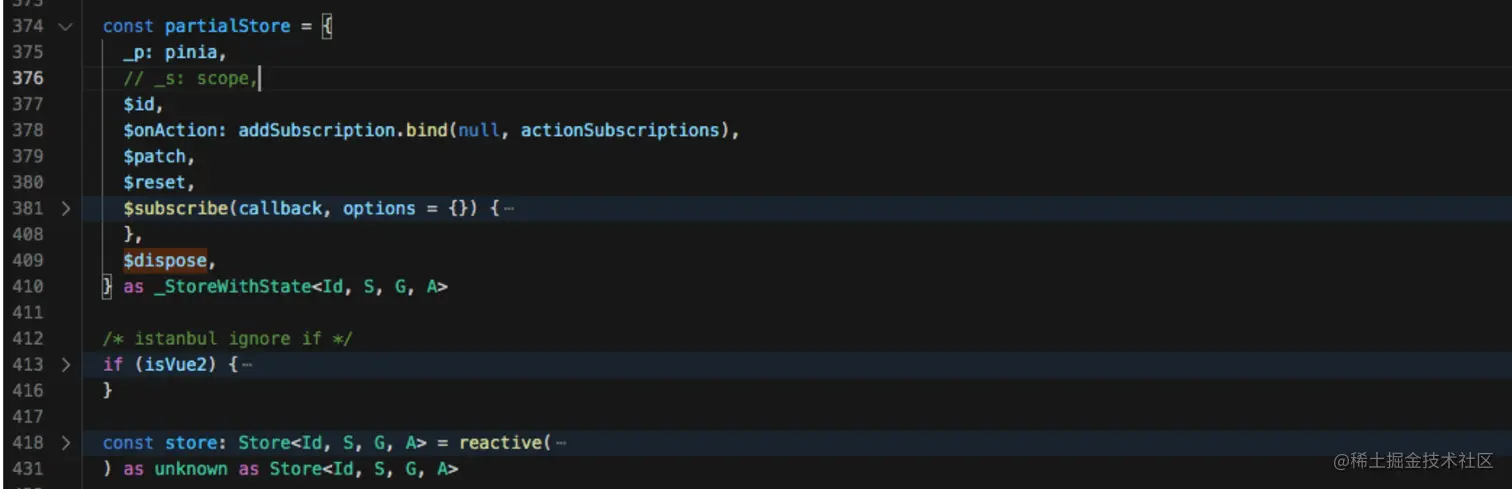
Task: Click the folded ellipsis after $subscribe
Action: pyautogui.click(x=509, y=209)
